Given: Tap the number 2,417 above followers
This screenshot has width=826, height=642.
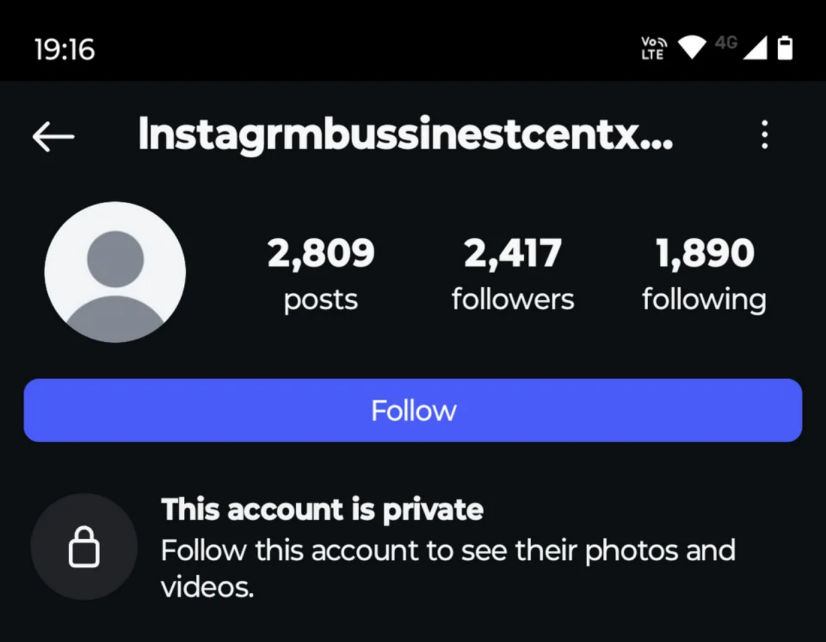Looking at the screenshot, I should (x=513, y=253).
